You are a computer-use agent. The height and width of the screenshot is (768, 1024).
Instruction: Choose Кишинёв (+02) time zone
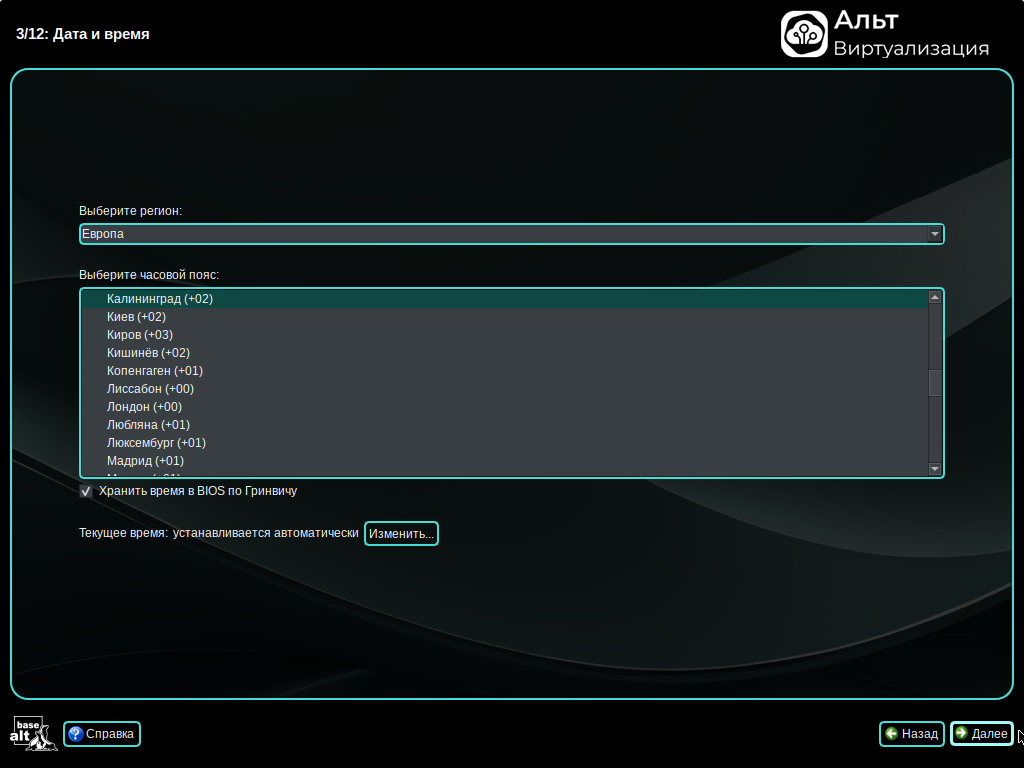(148, 353)
